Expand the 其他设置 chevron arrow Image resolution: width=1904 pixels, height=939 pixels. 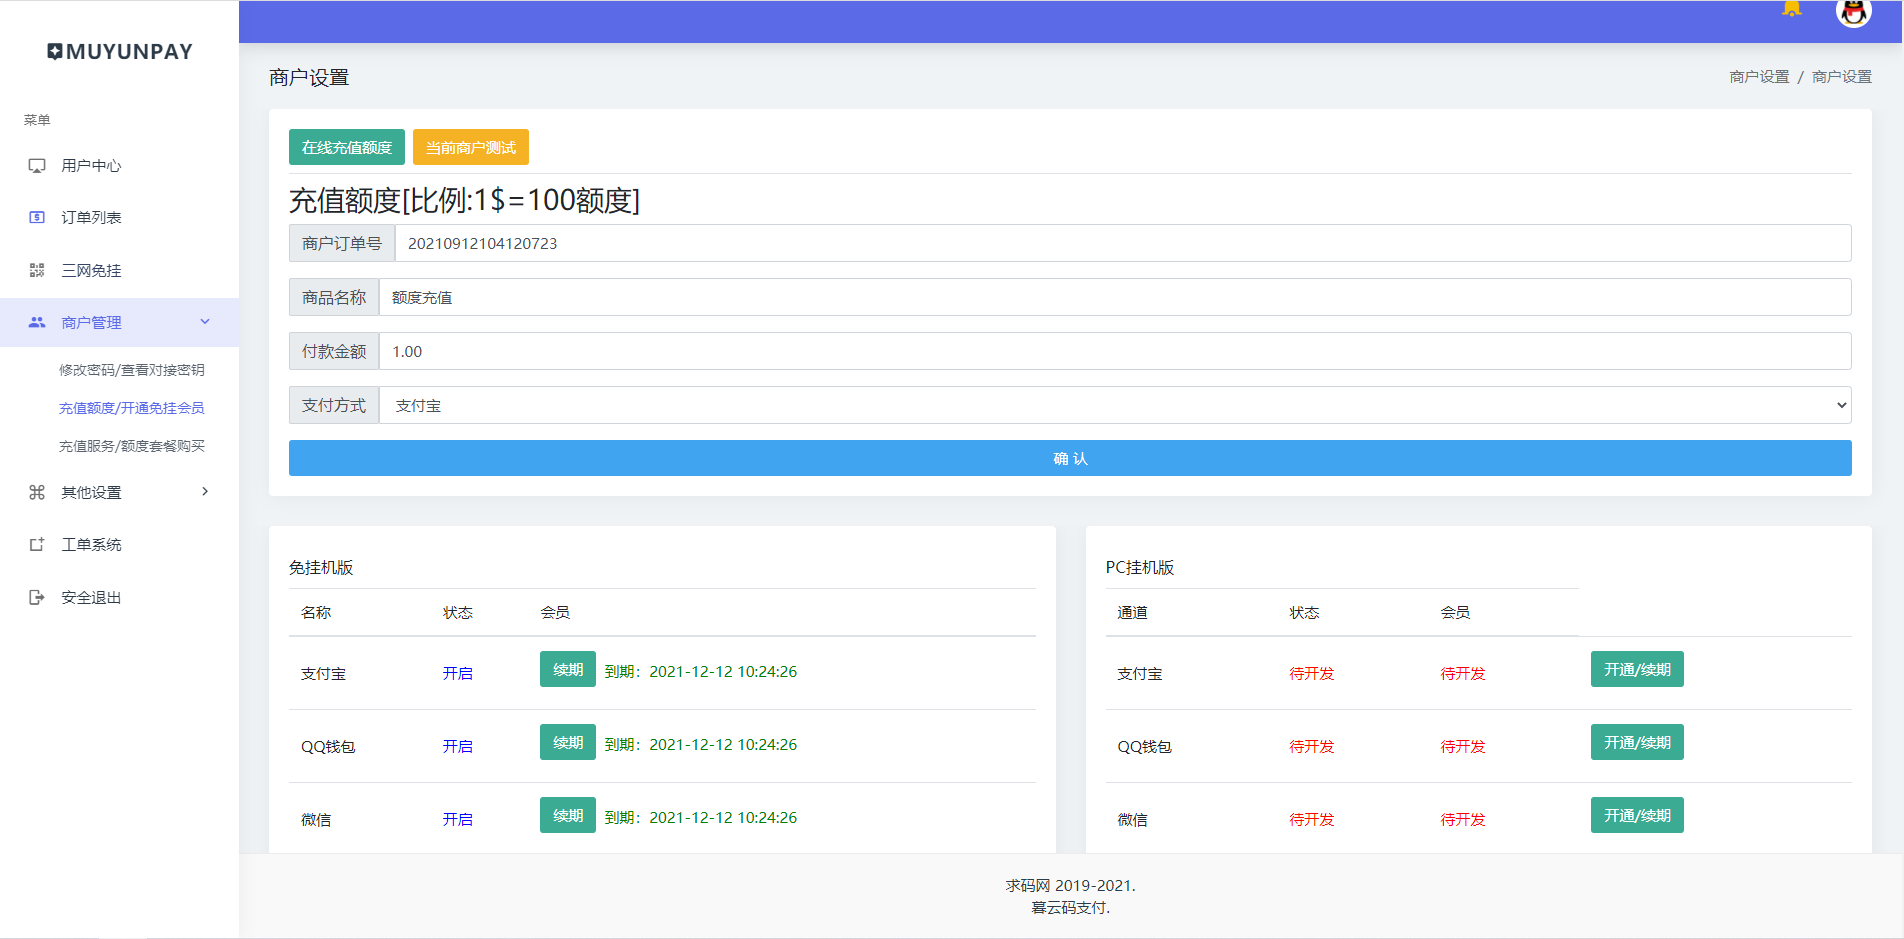205,491
